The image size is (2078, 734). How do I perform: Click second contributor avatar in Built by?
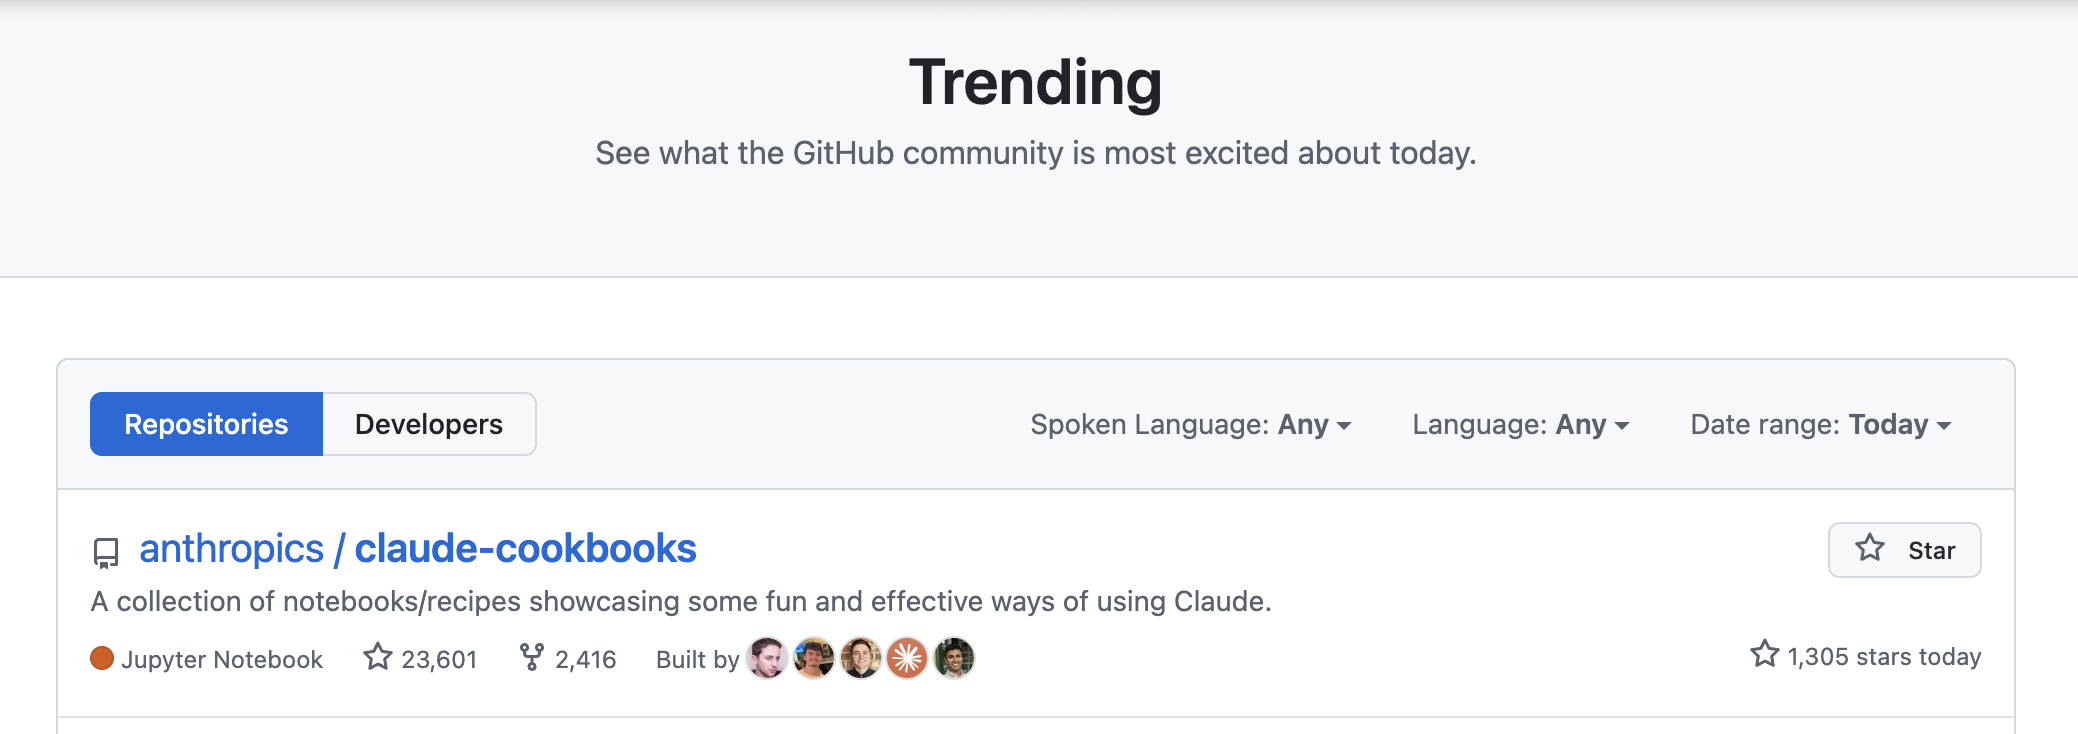pyautogui.click(x=814, y=658)
